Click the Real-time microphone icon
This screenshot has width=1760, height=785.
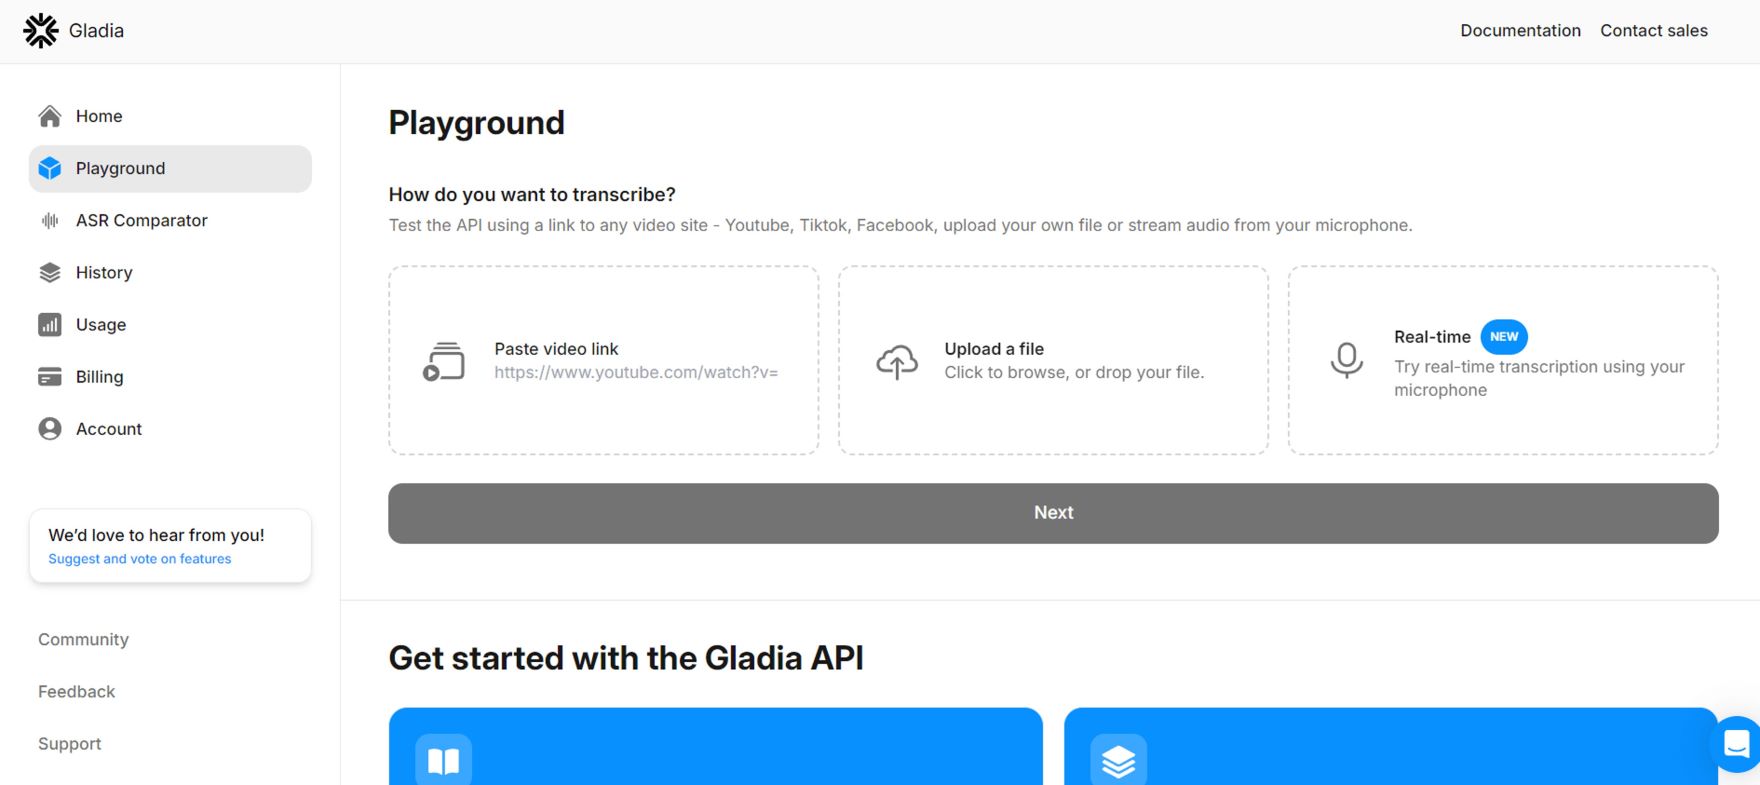coord(1347,360)
